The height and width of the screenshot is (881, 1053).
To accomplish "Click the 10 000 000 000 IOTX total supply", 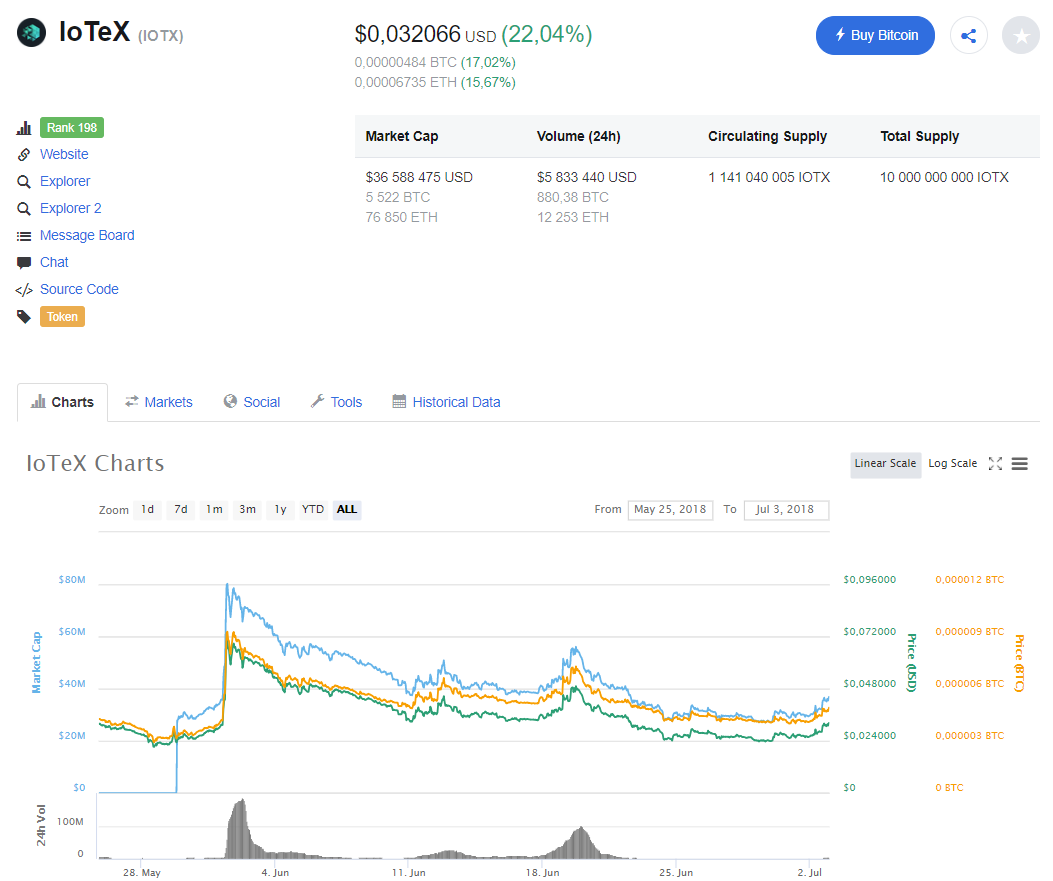I will pos(944,177).
